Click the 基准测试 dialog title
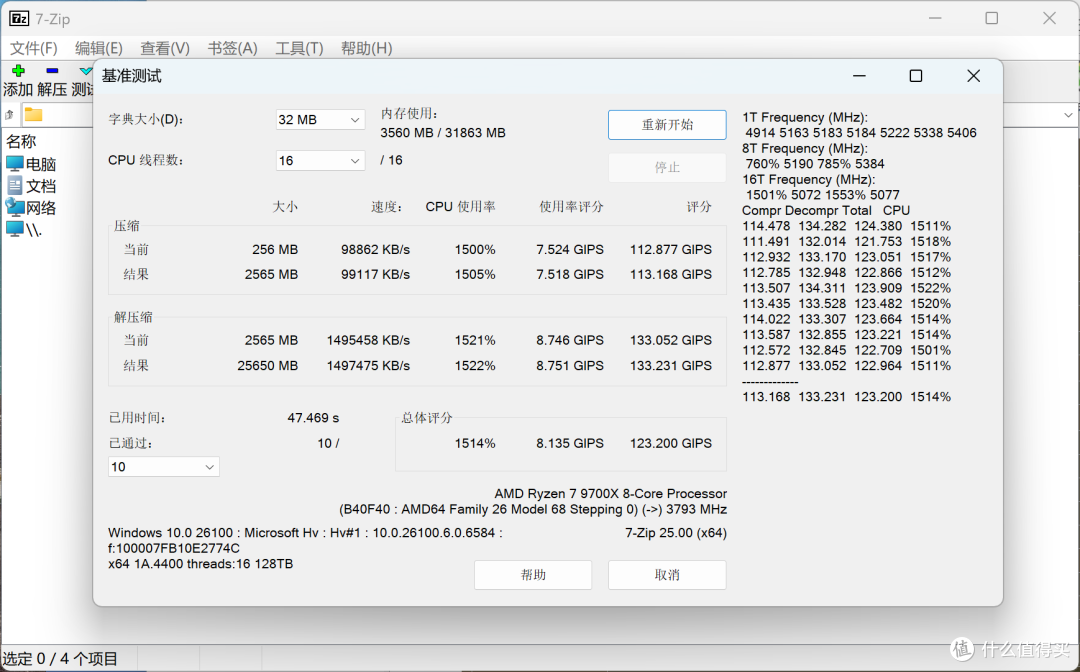 tap(132, 76)
